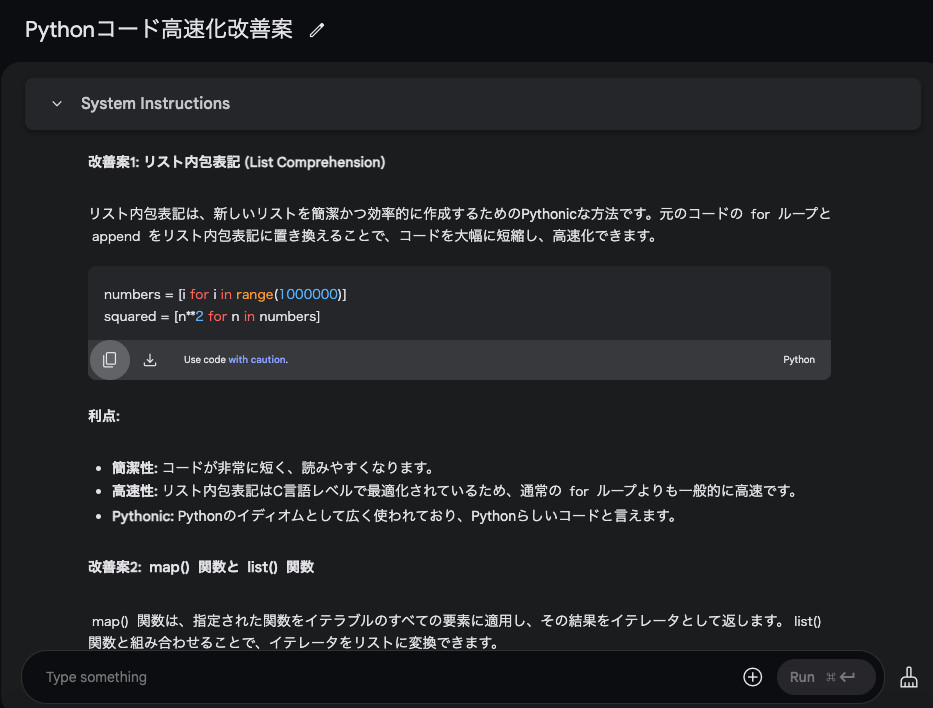
Task: Click the code line 'squared = [n**2 for n in numbers]'
Action: [212, 317]
